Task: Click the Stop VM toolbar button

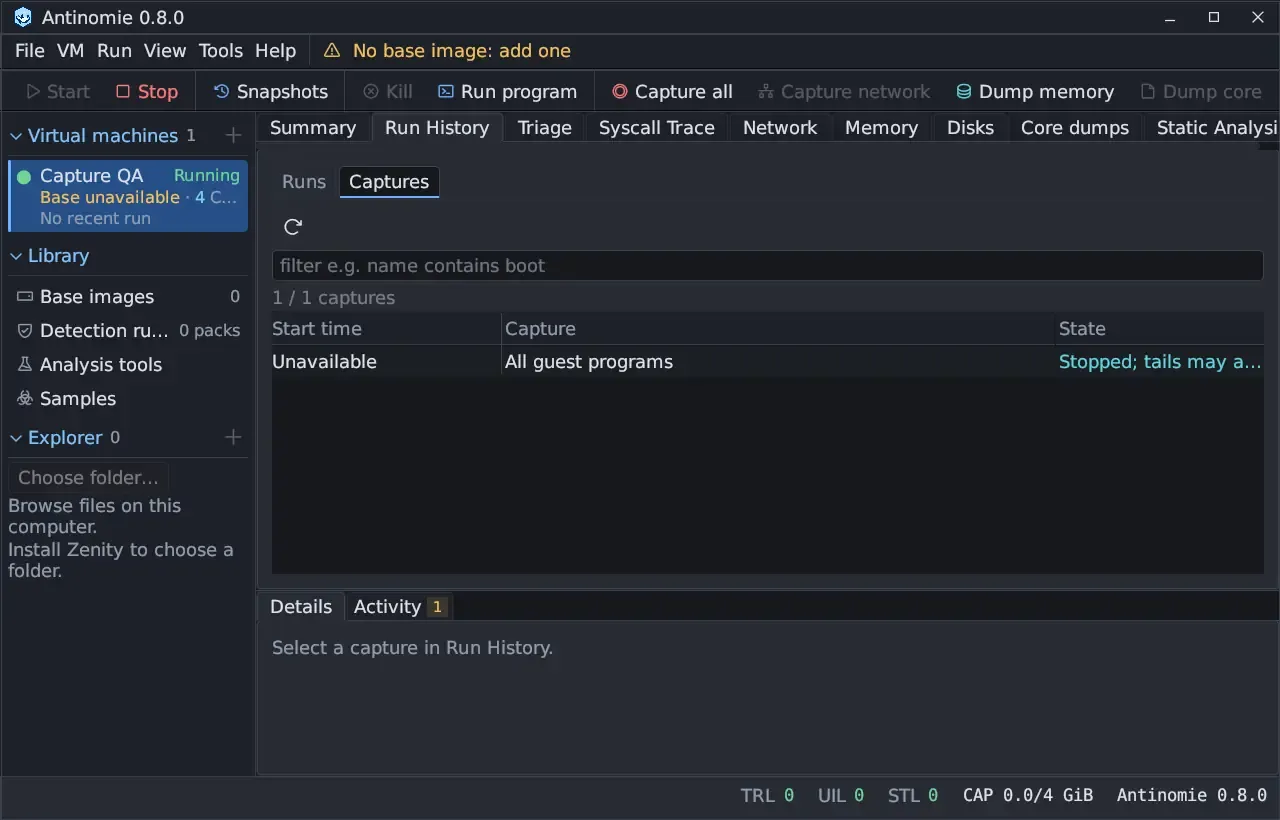Action: click(x=147, y=92)
